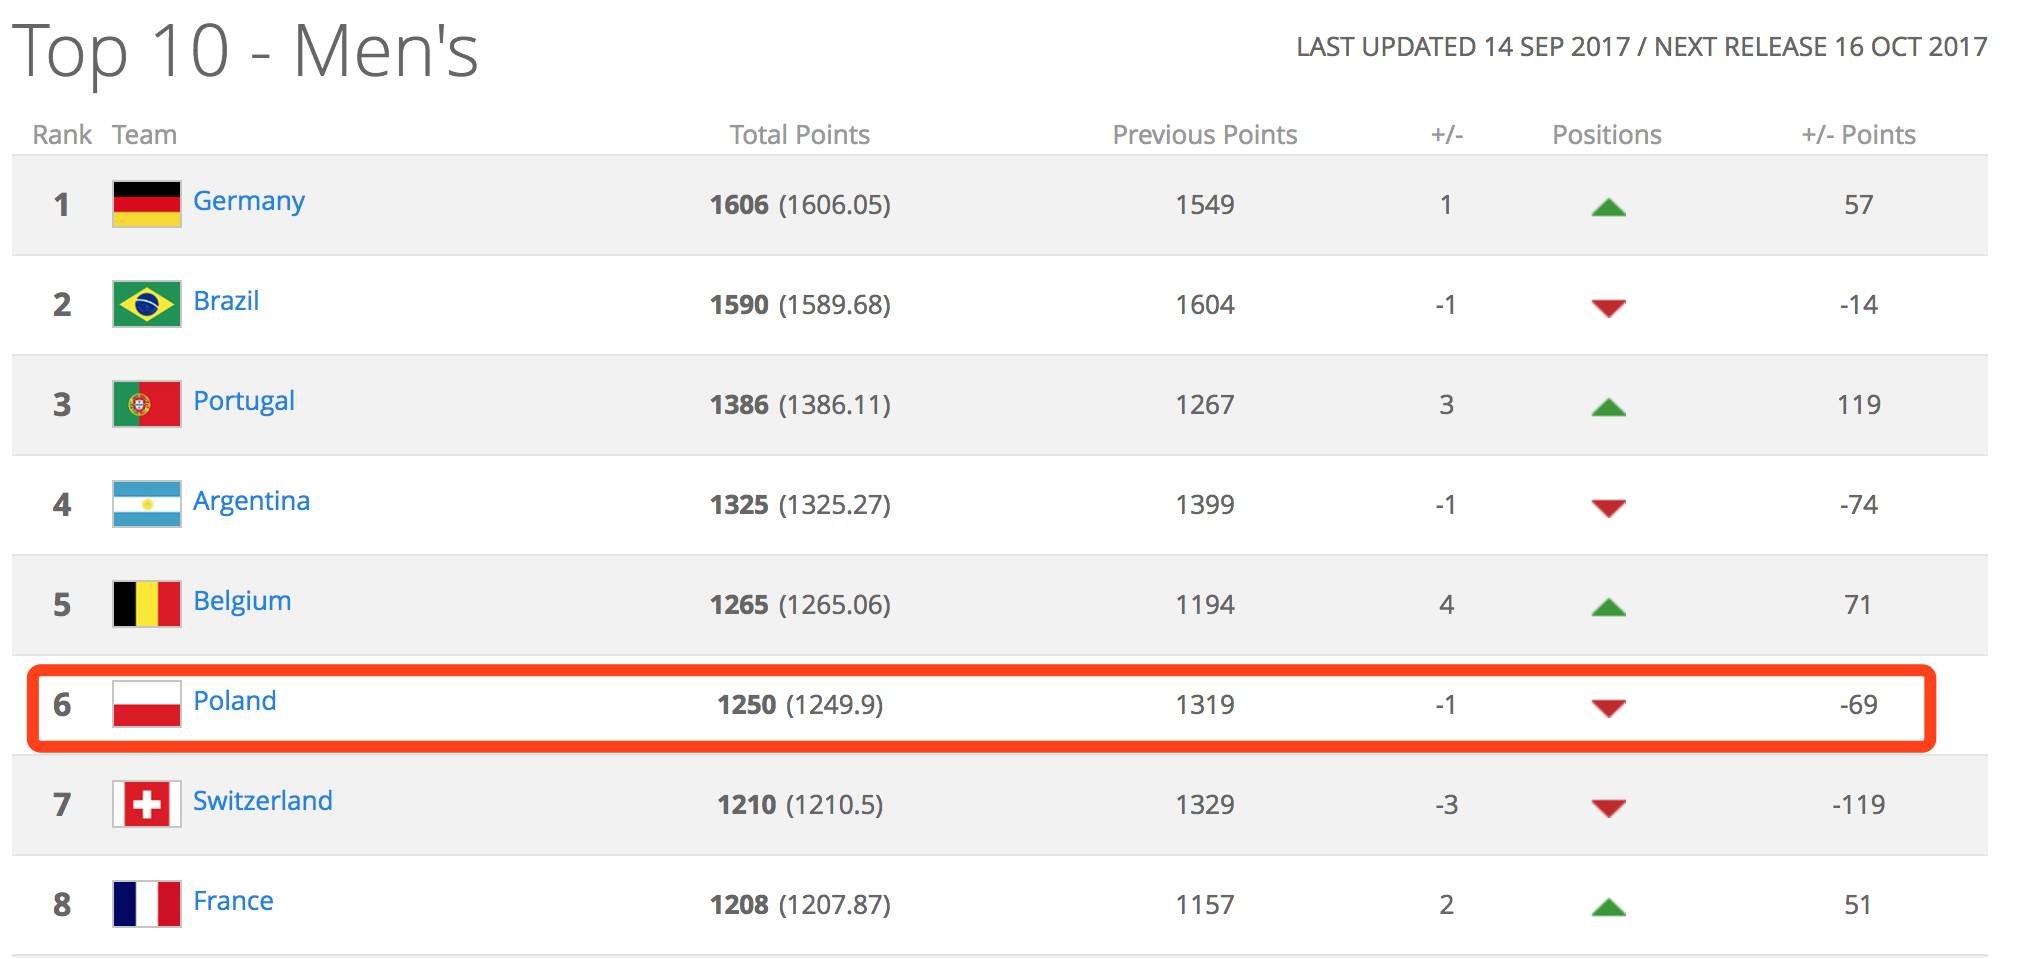This screenshot has width=2024, height=958.
Task: Open the France team link
Action: point(233,901)
